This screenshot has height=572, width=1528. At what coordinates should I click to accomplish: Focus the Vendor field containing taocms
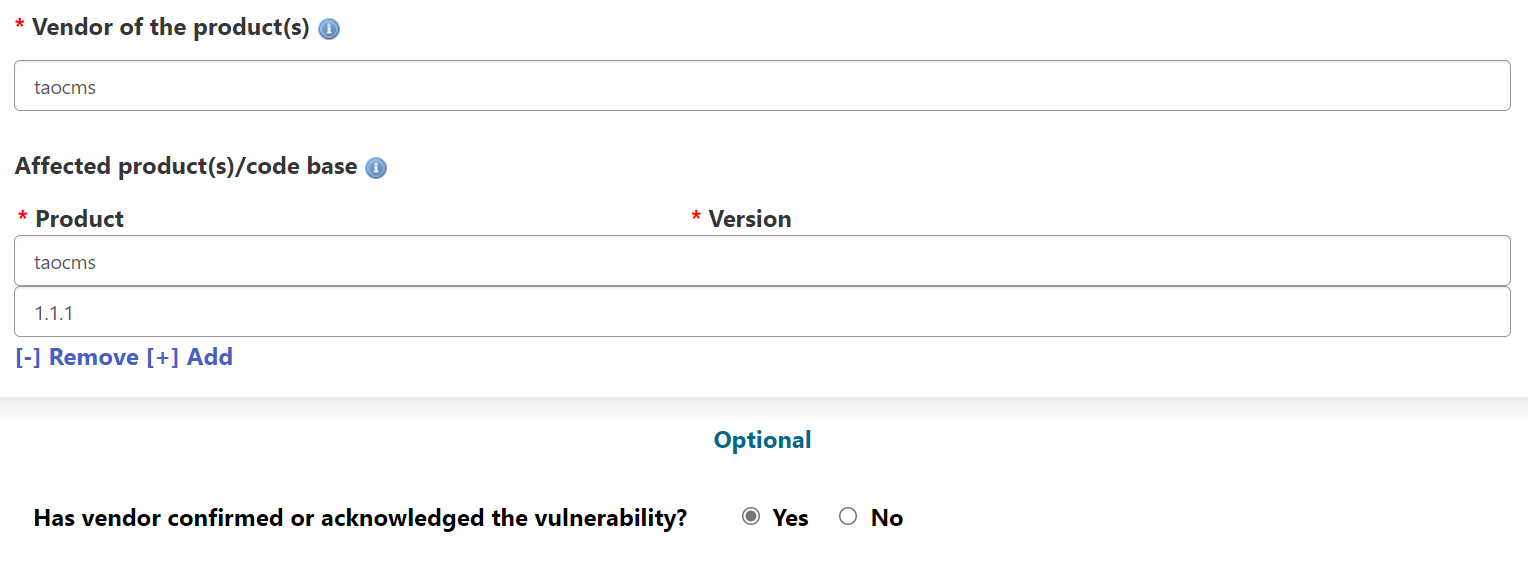(762, 86)
